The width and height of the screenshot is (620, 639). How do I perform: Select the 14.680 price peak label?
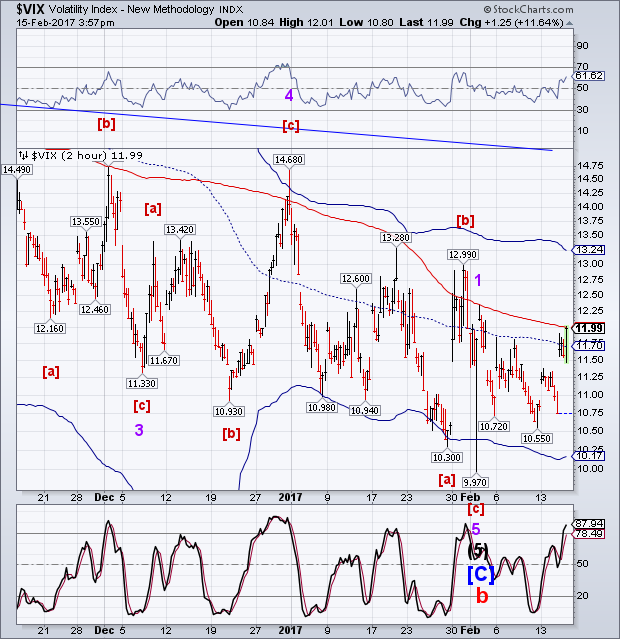(289, 159)
